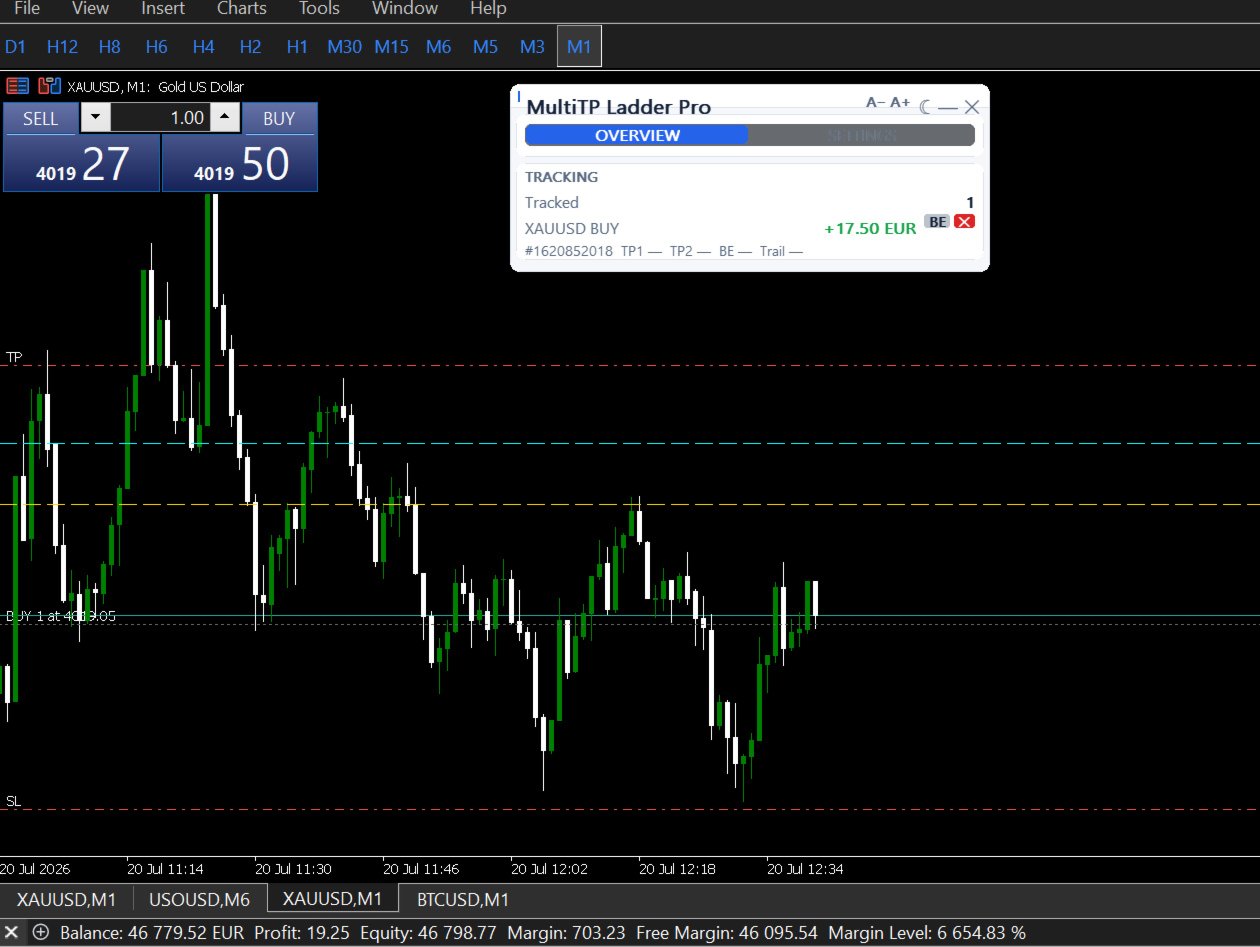Select the volume field showing 1.00

pyautogui.click(x=161, y=118)
